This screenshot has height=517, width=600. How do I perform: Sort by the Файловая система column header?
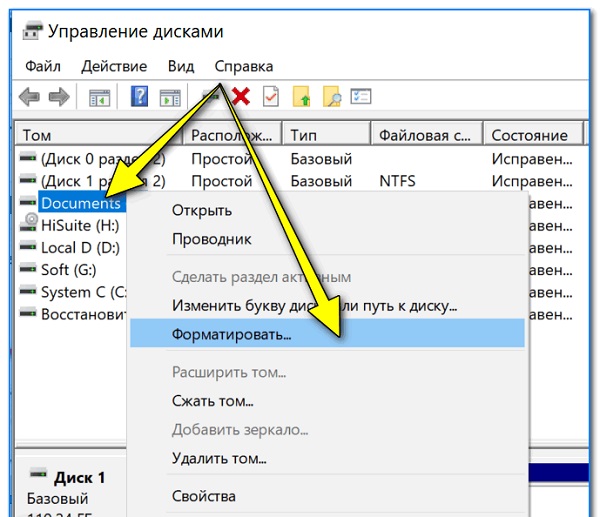(426, 135)
